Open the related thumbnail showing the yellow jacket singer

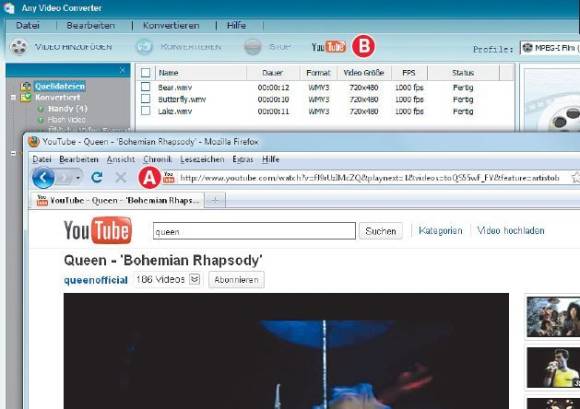click(553, 368)
